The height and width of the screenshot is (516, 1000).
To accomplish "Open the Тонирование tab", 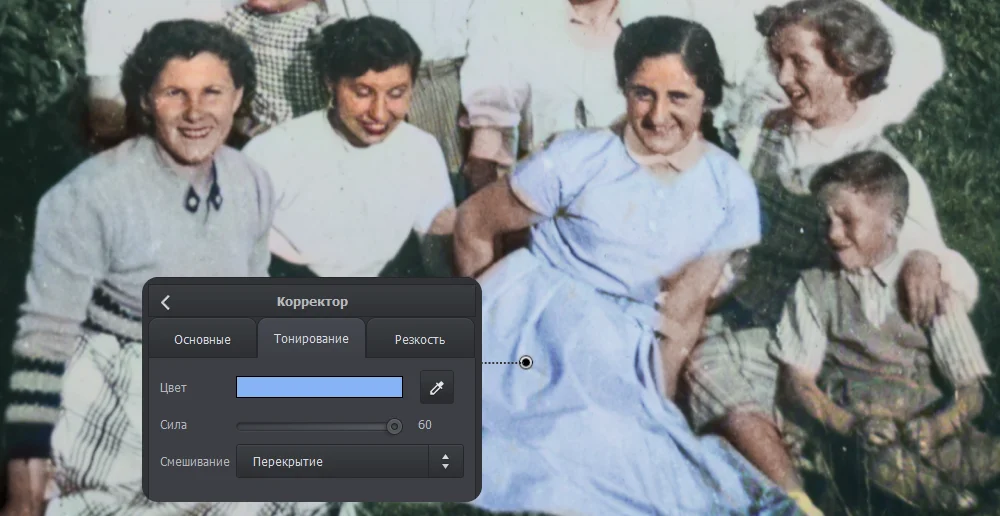I will tap(311, 339).
